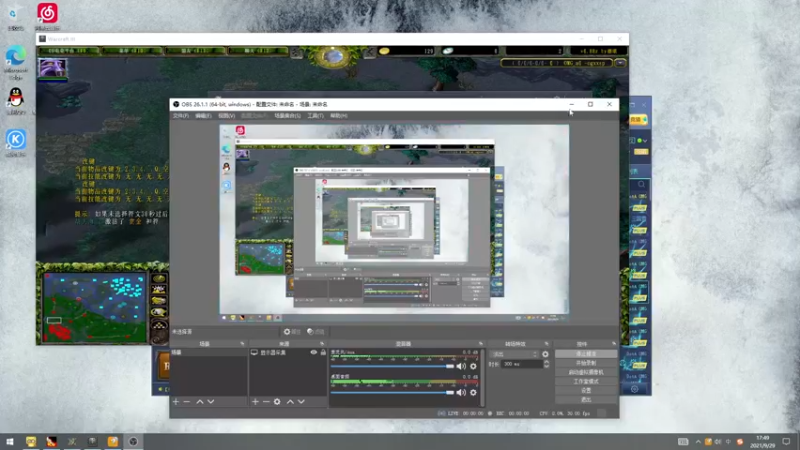This screenshot has width=800, height=450.
Task: Click the transition duration 300 ms field
Action: click(x=522, y=364)
